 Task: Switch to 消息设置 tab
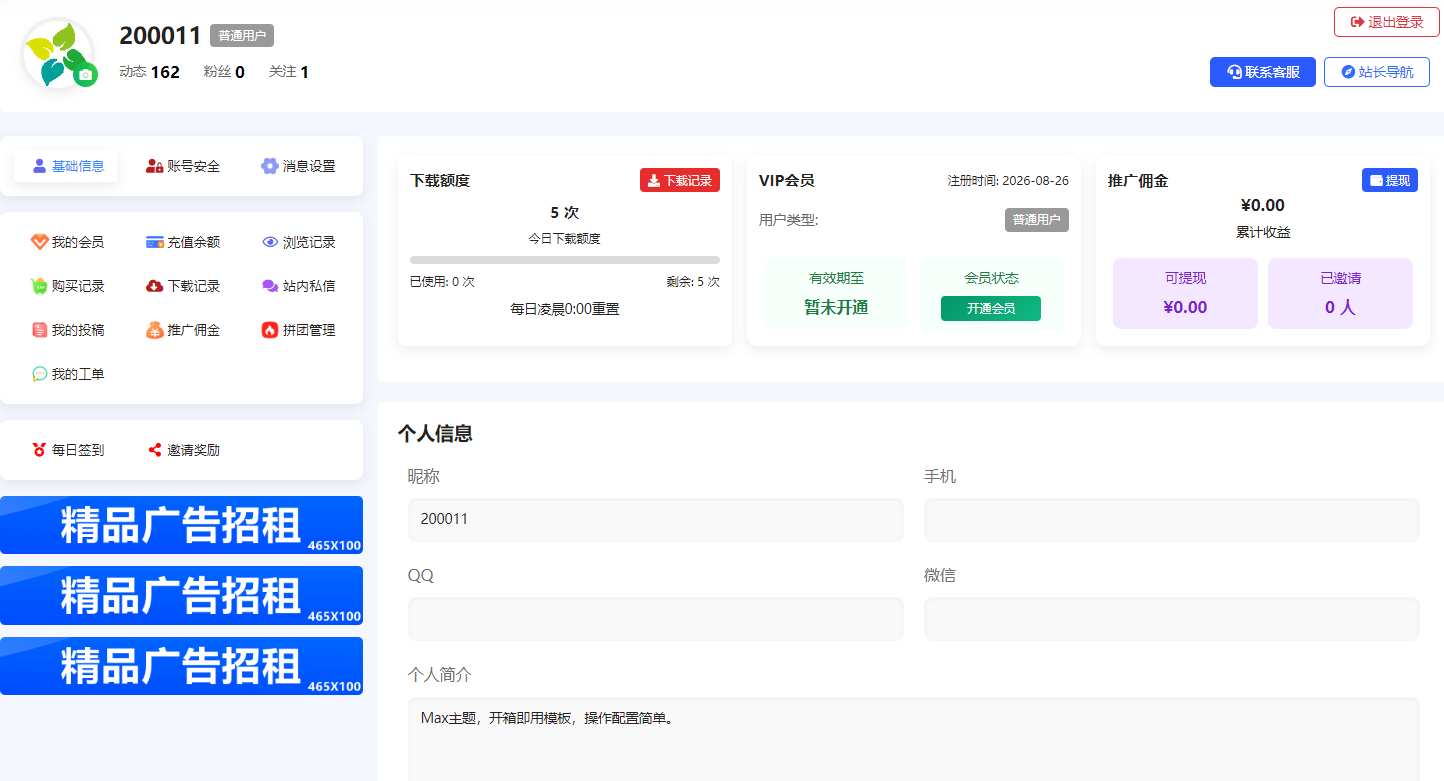(298, 166)
